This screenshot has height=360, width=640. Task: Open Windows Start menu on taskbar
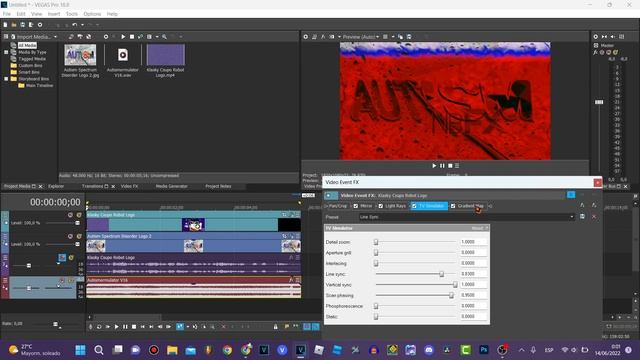tap(80, 350)
